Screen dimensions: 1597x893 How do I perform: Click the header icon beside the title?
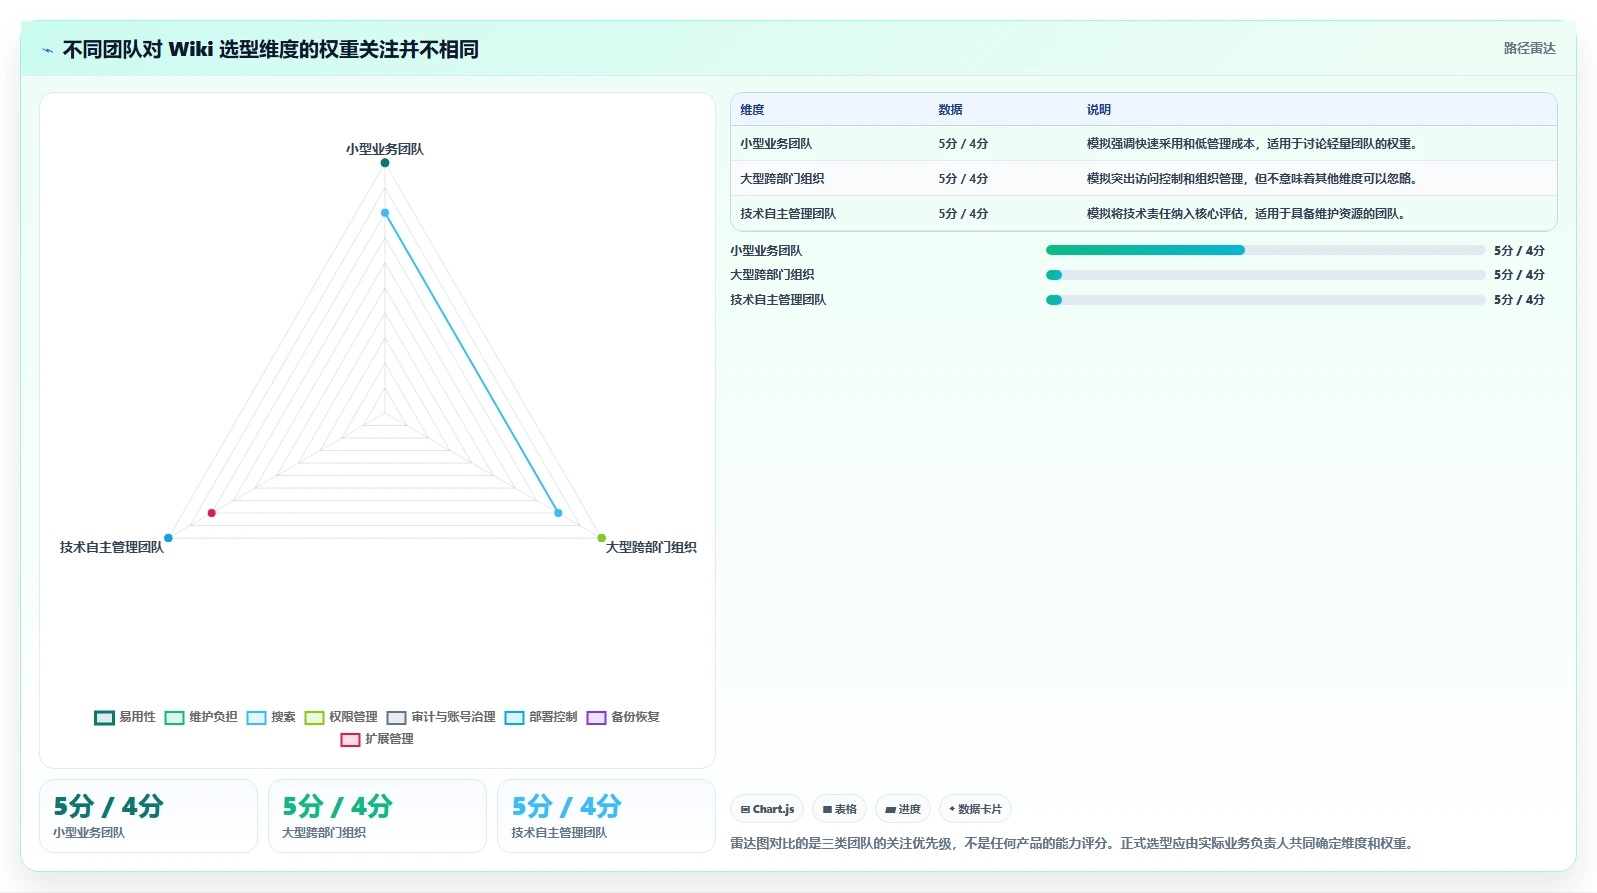coord(47,50)
